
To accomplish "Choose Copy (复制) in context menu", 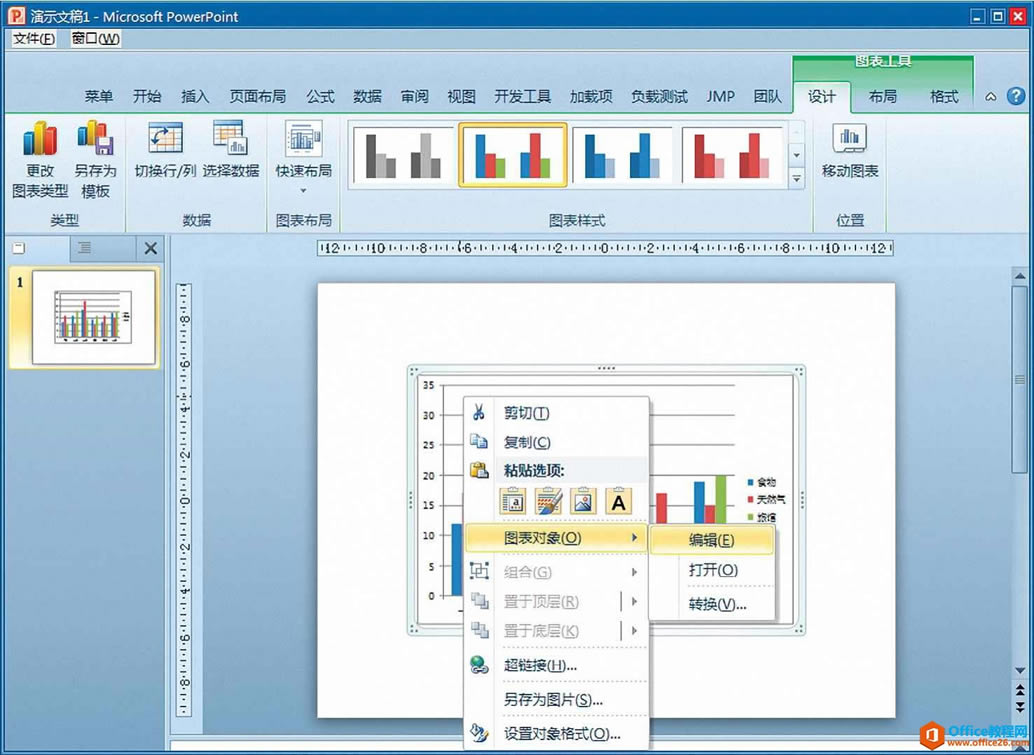I will point(557,442).
